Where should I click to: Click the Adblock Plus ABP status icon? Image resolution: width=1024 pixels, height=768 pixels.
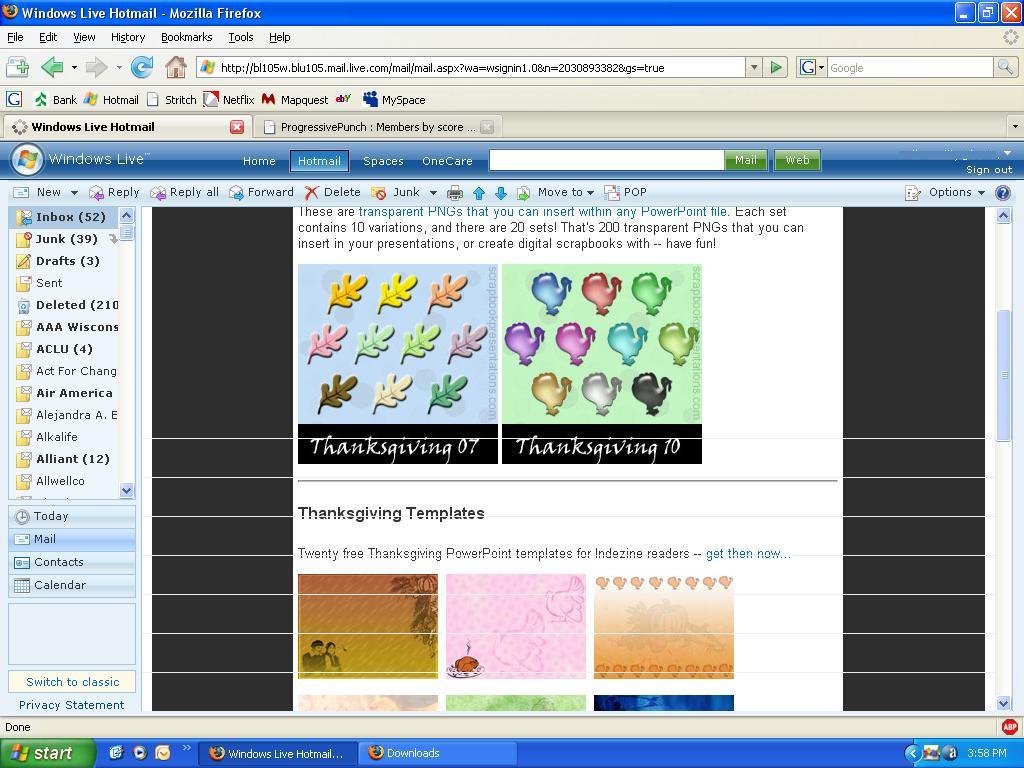1010,726
